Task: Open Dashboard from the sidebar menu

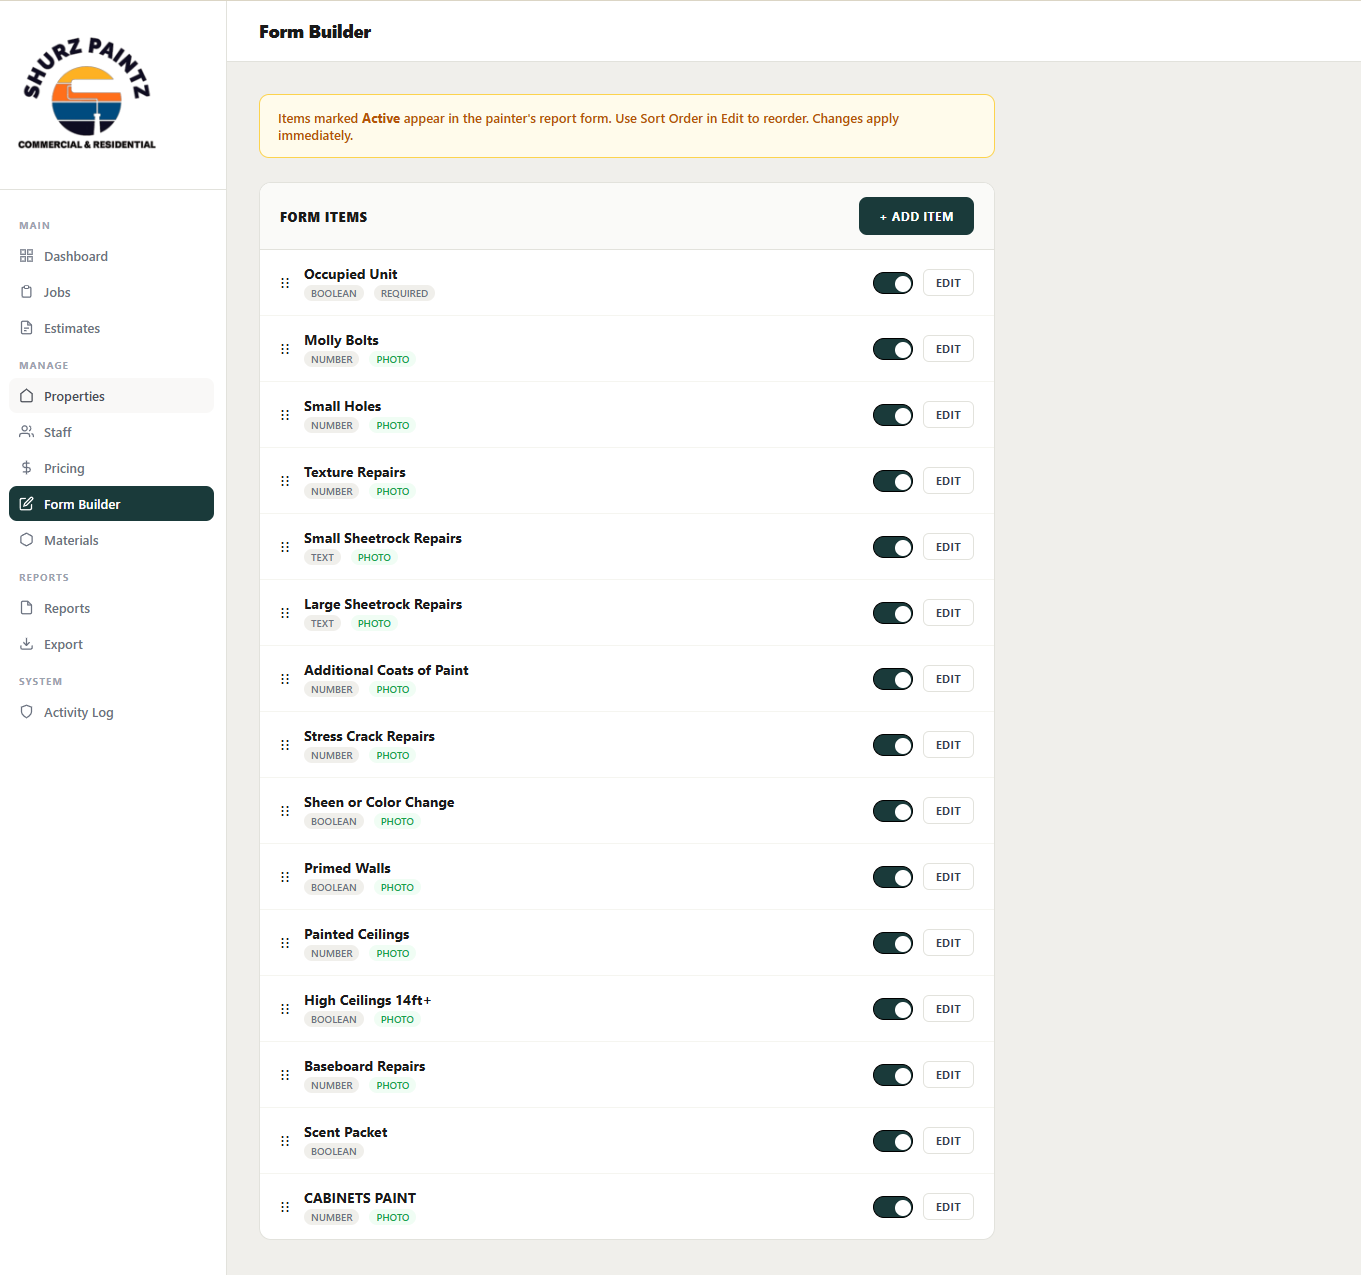Action: pos(111,256)
